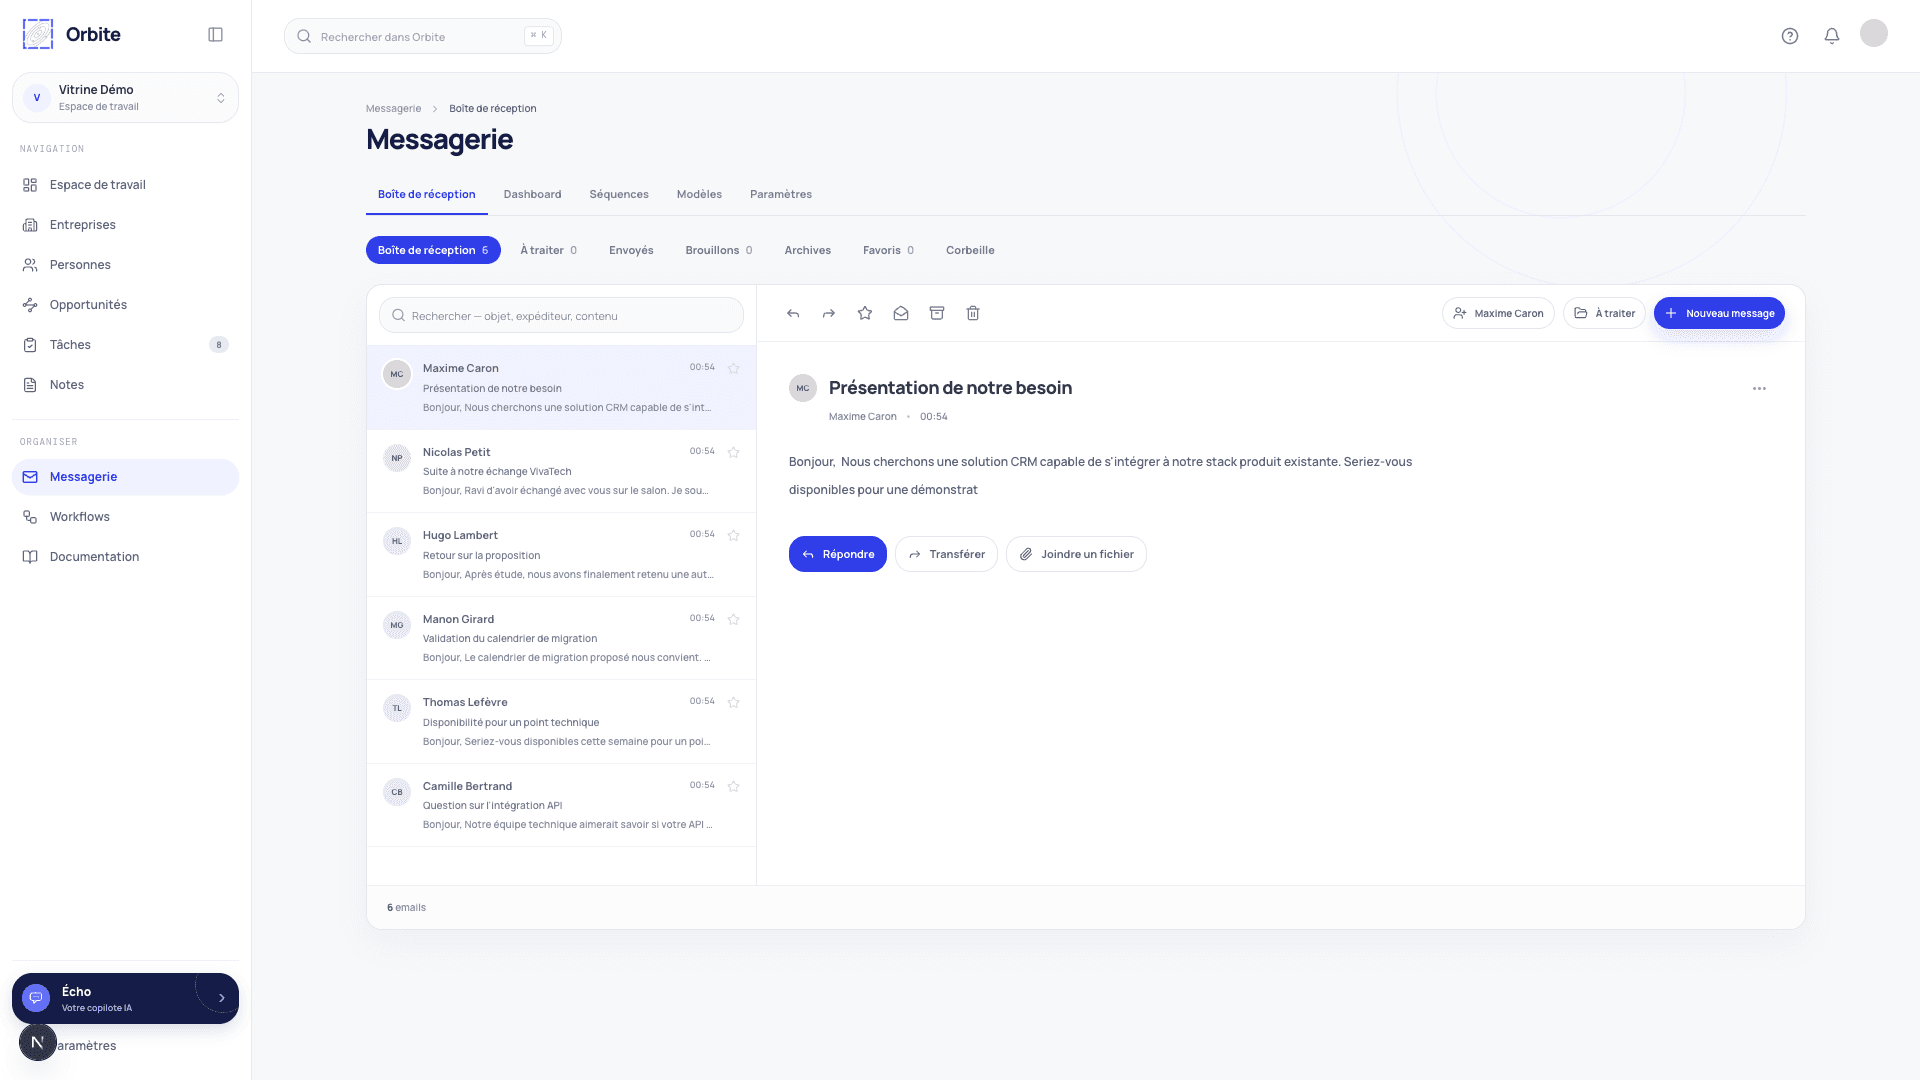Viewport: 1920px width, 1080px height.
Task: Show the Archives folder
Action: (x=808, y=250)
